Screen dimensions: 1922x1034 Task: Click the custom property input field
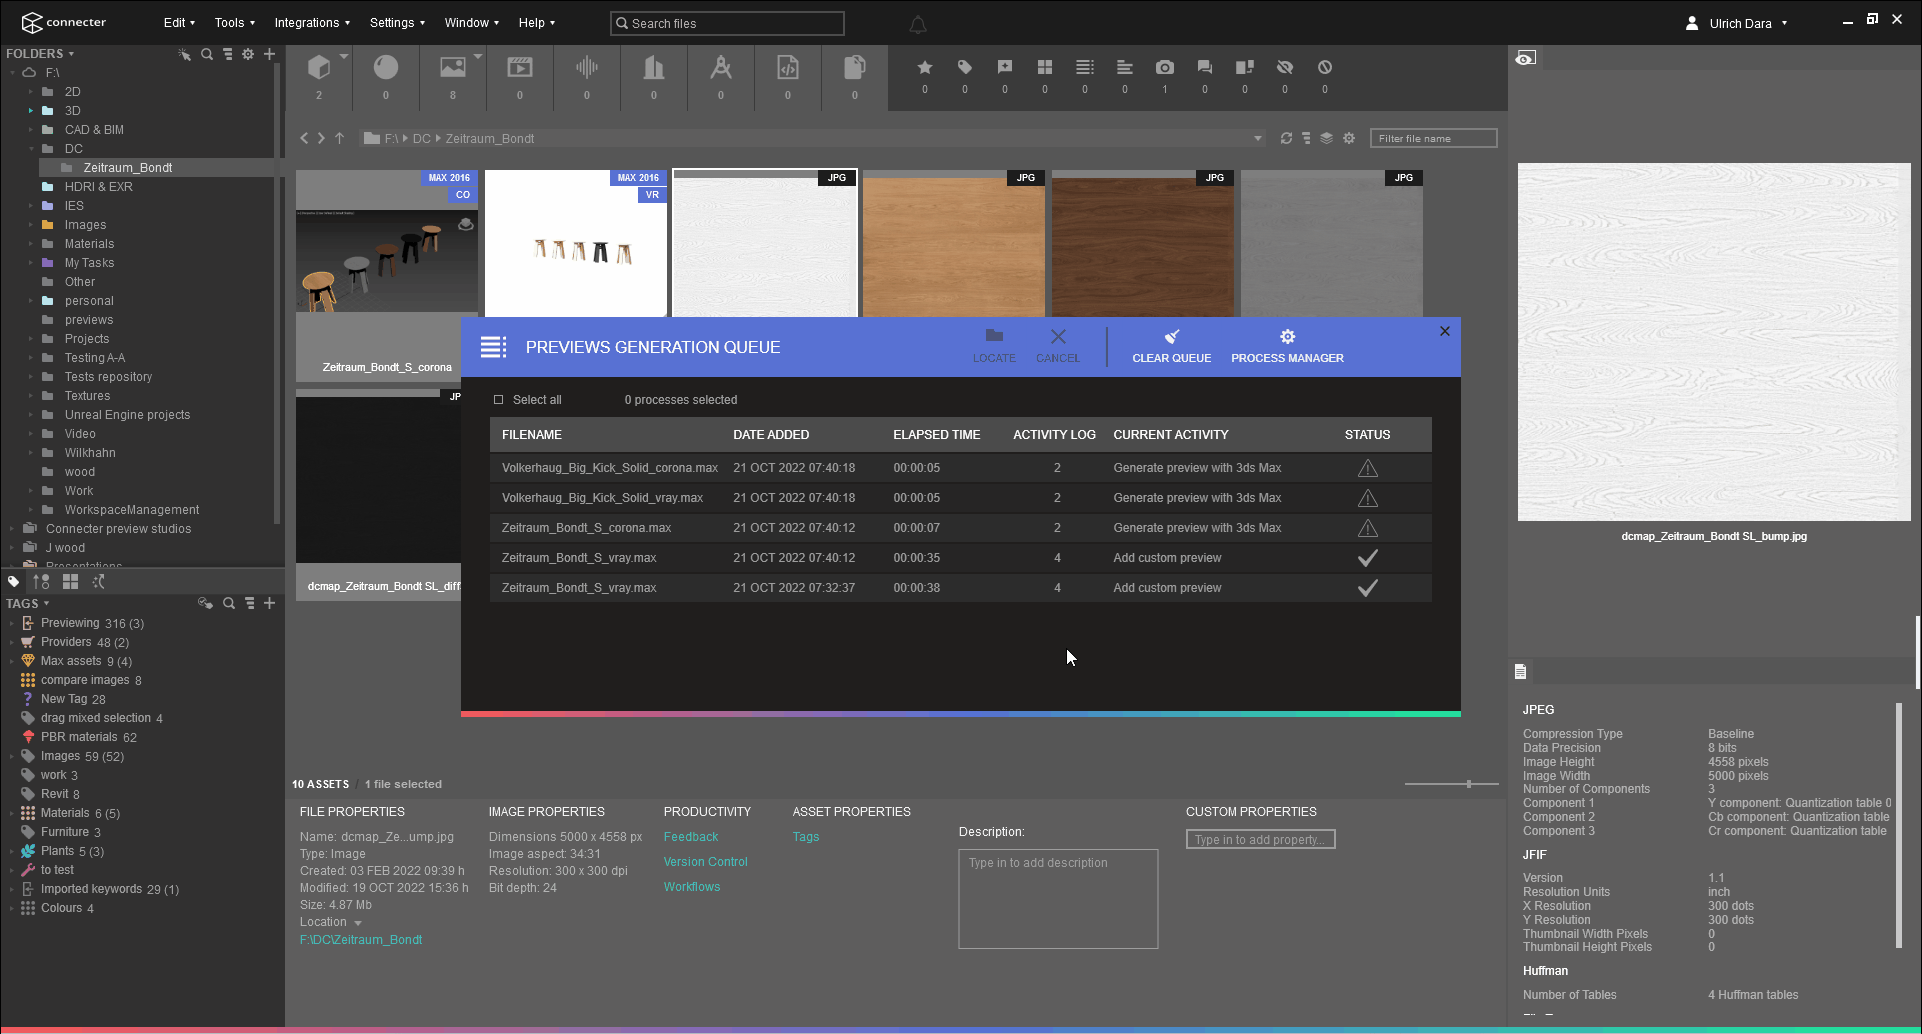point(1260,839)
